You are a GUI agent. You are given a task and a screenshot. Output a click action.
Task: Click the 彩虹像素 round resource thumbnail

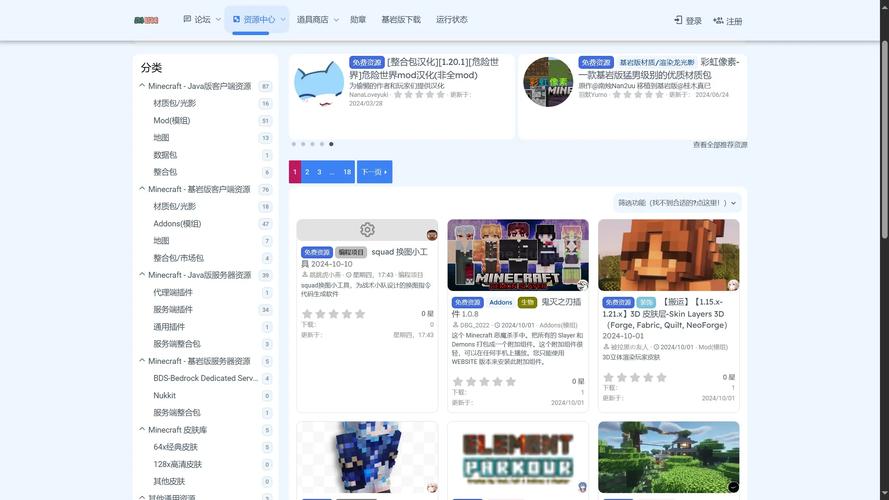(548, 82)
